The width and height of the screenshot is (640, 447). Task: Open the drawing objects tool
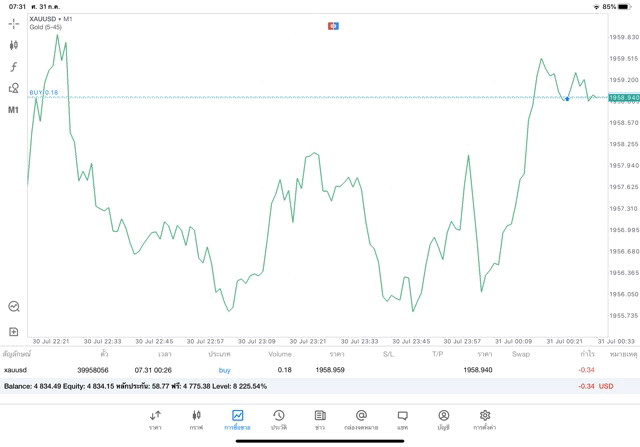[x=14, y=88]
